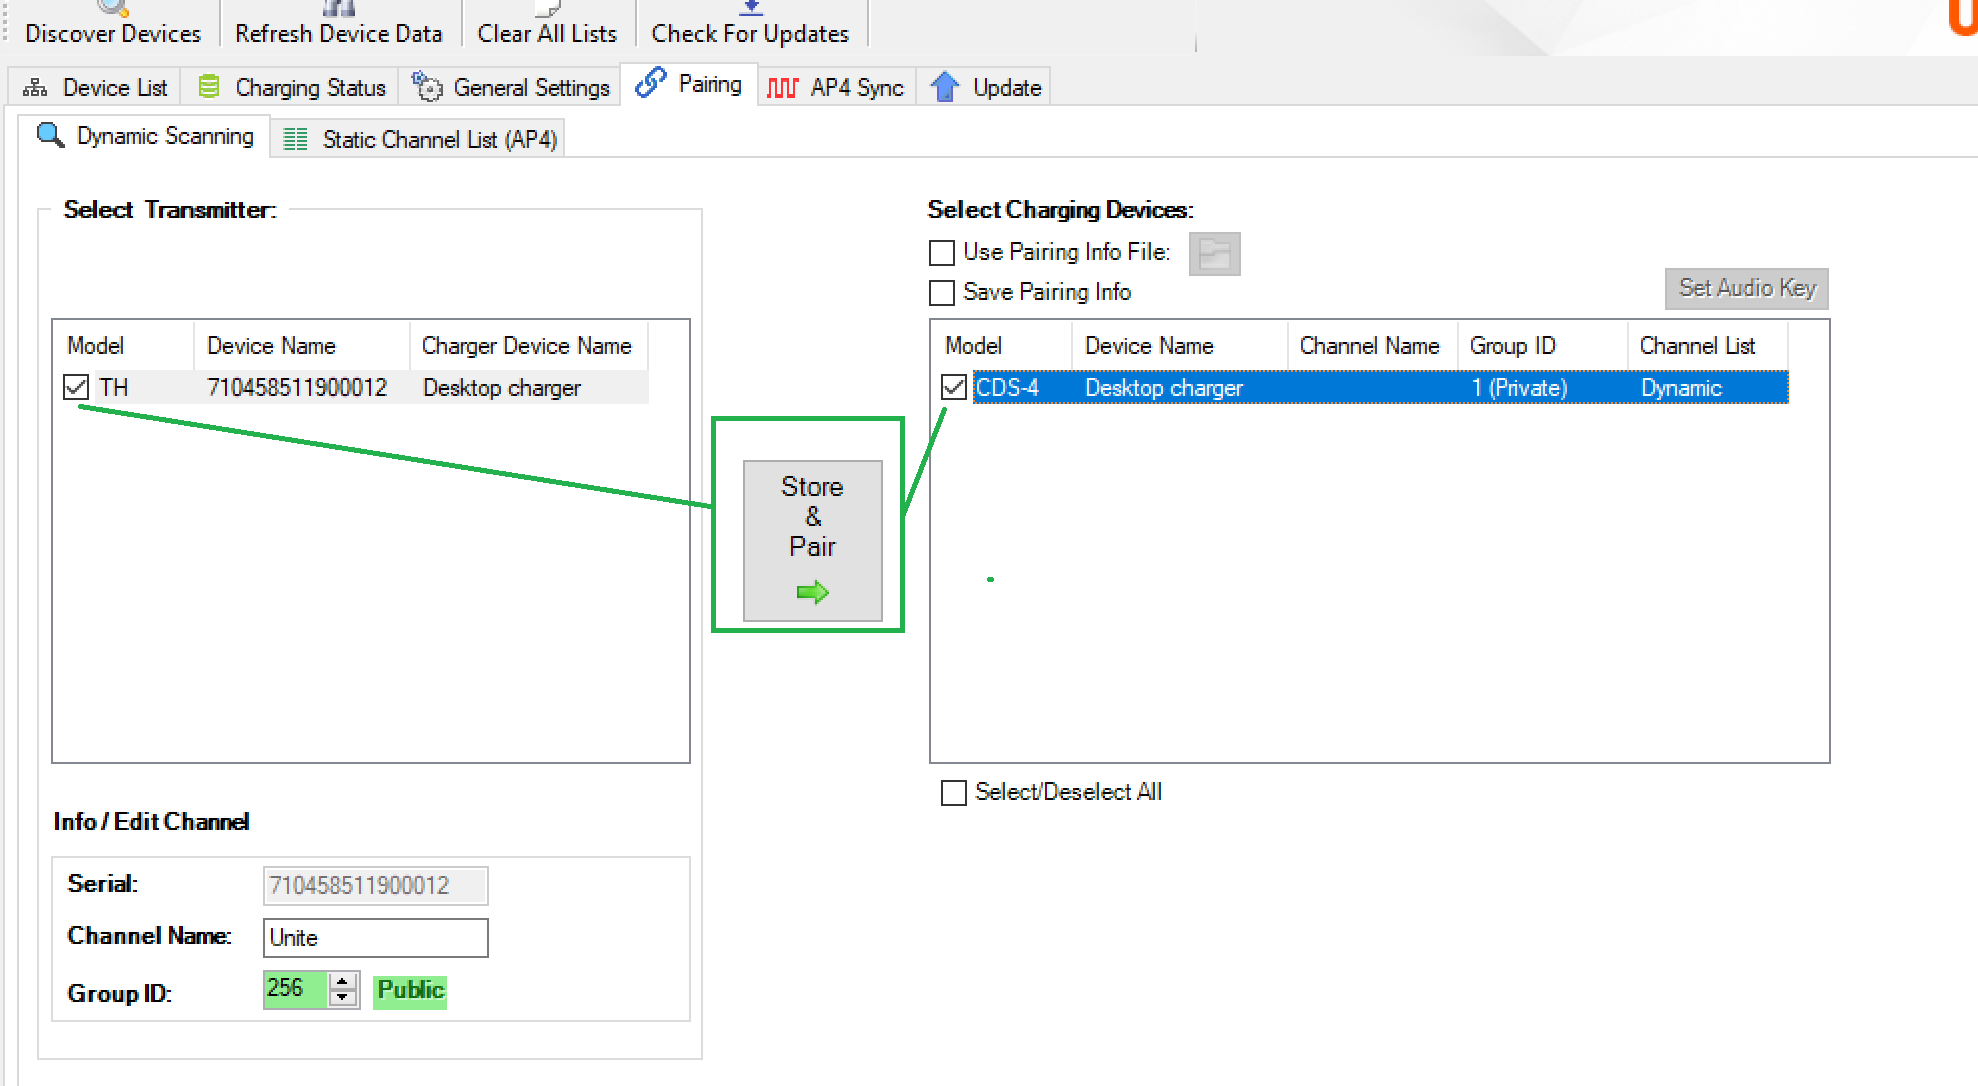Viewport: 1978px width, 1086px height.
Task: Click the Charging Status battery icon
Action: click(x=208, y=87)
